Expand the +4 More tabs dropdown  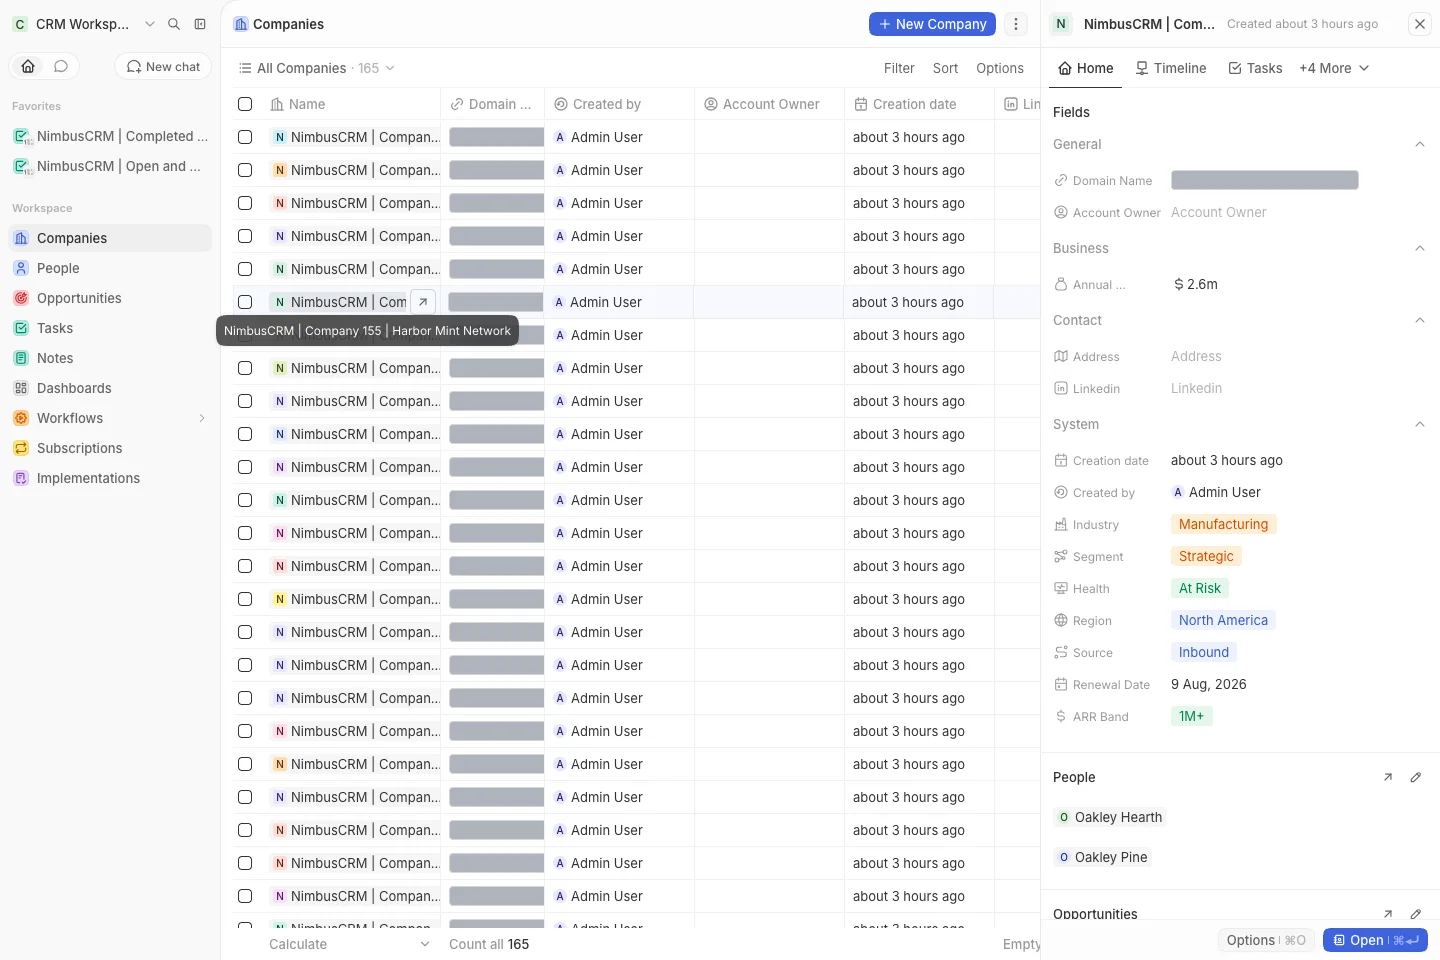click(x=1334, y=68)
